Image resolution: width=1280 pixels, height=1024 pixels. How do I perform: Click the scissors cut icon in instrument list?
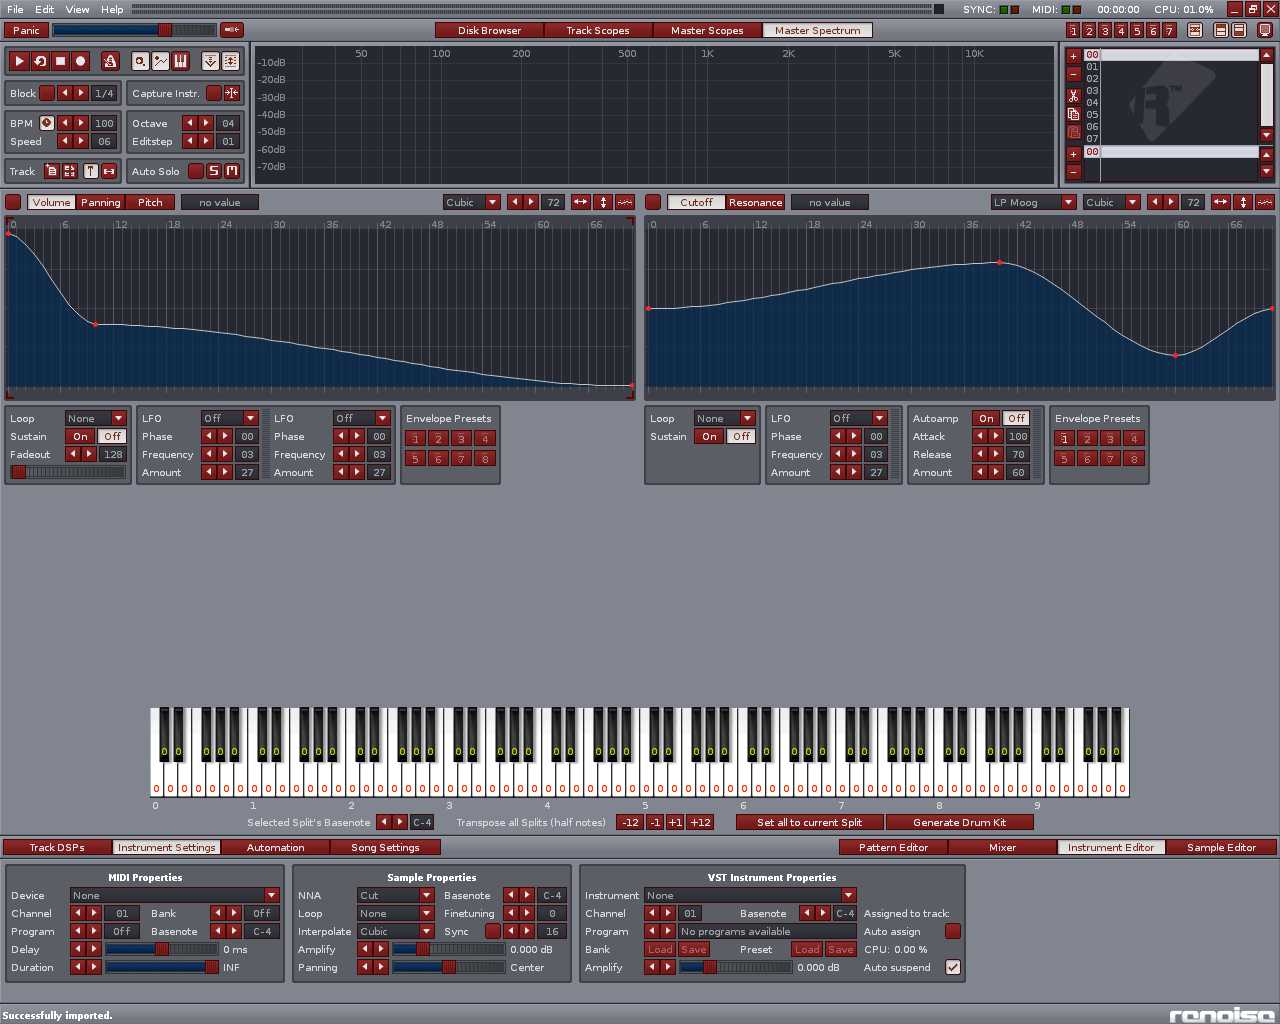1073,96
